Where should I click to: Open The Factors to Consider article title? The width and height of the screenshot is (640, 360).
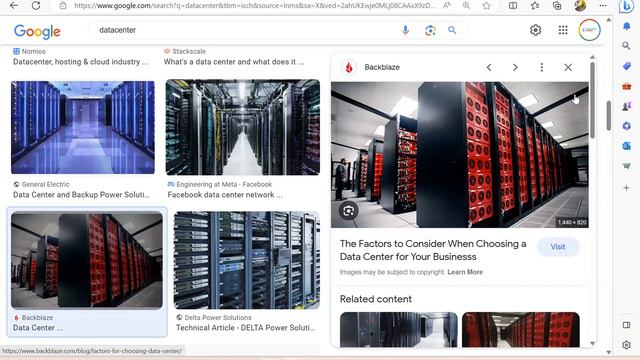click(433, 250)
